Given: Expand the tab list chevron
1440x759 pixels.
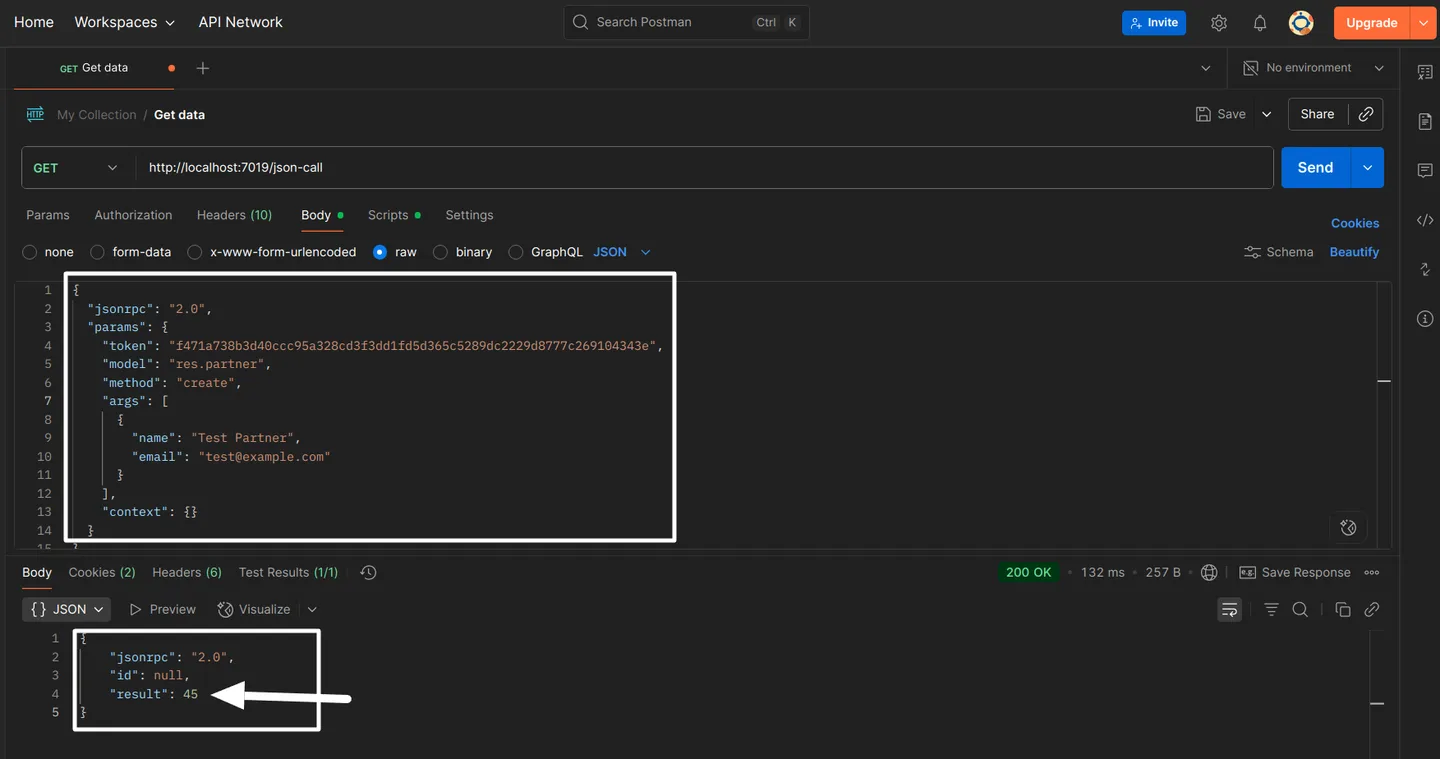Looking at the screenshot, I should point(1205,68).
